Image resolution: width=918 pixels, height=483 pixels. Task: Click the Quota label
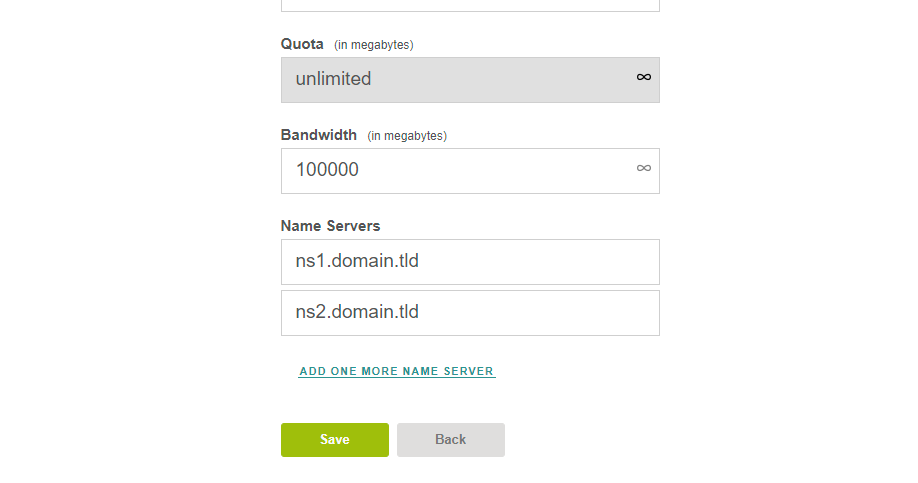point(302,44)
